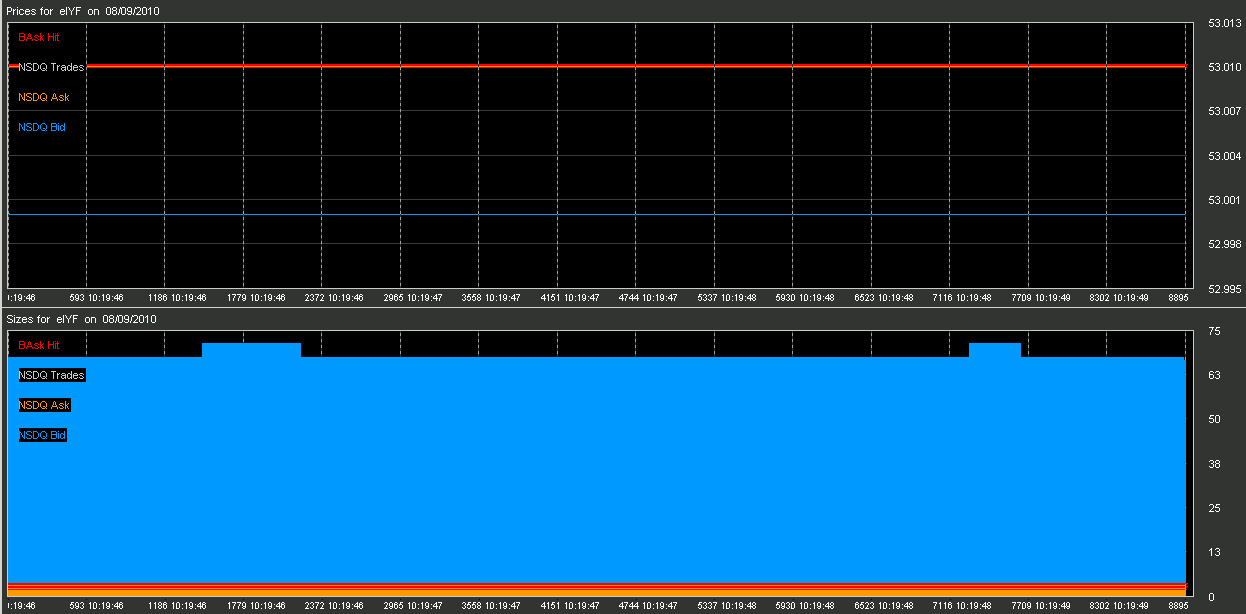The height and width of the screenshot is (614, 1246).
Task: Click the second raised blue bump in Sizes chart
Action: tap(994, 349)
